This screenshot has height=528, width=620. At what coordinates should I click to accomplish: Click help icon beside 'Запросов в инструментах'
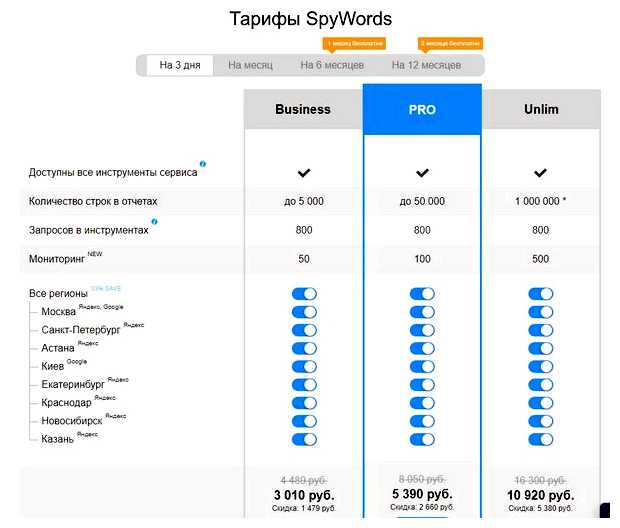[154, 221]
